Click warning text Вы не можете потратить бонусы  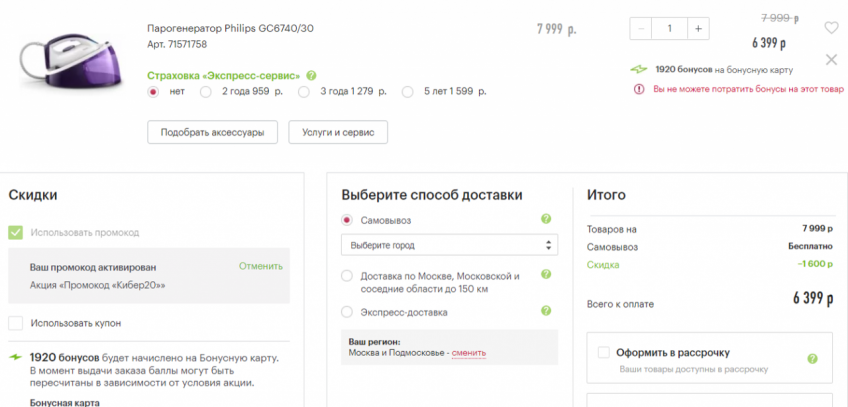[748, 89]
